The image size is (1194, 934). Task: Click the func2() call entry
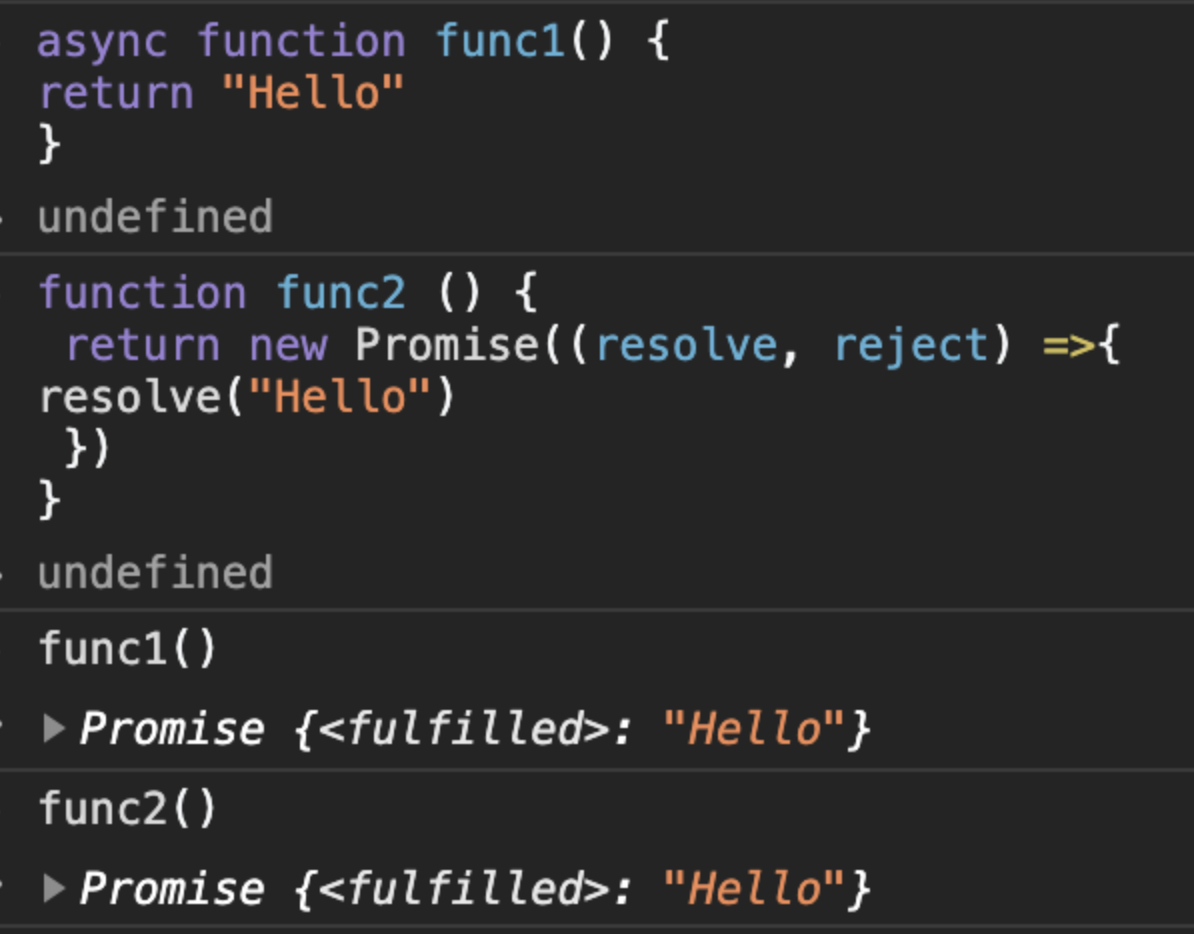(128, 808)
